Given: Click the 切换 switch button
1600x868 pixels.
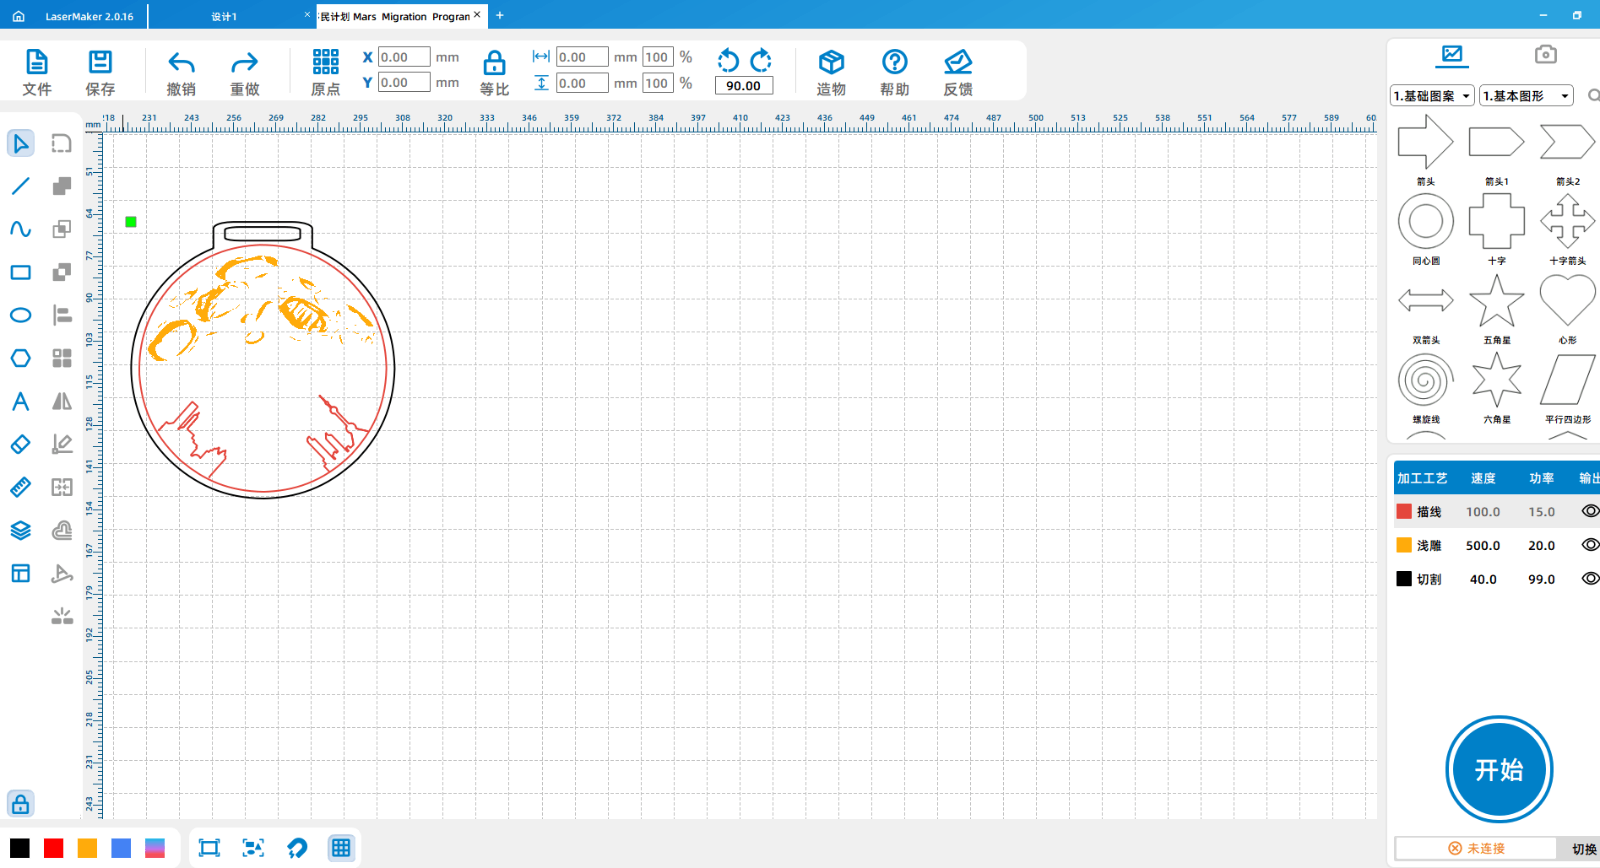Looking at the screenshot, I should coord(1583,848).
